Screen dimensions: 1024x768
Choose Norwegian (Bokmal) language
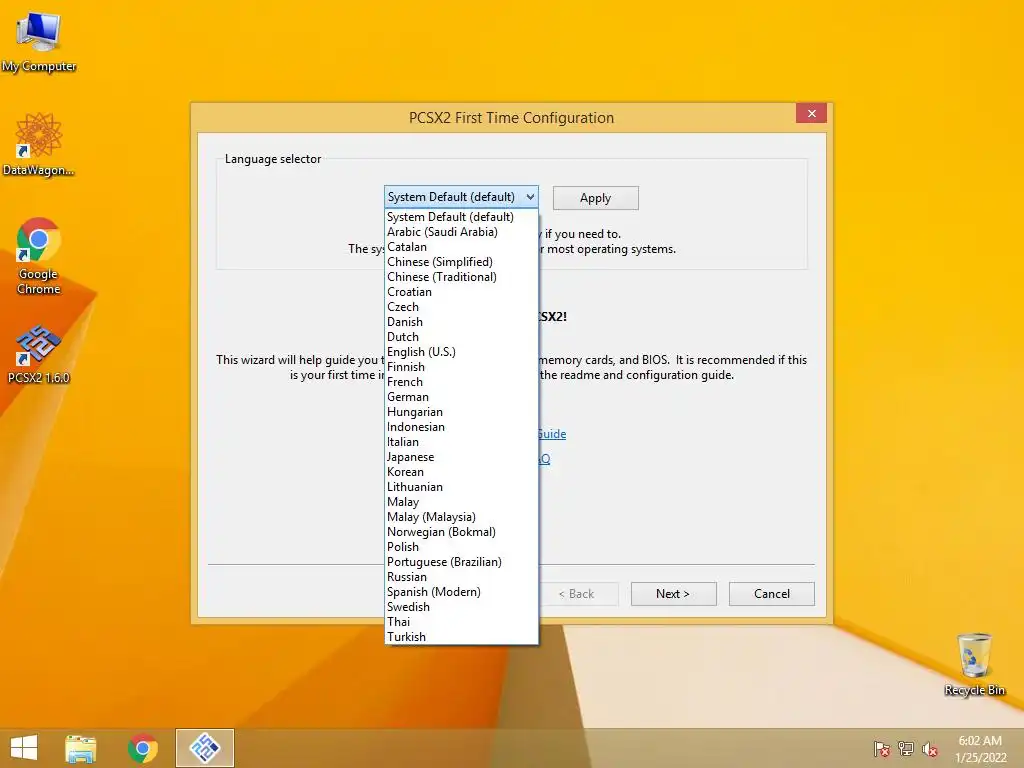(461, 532)
